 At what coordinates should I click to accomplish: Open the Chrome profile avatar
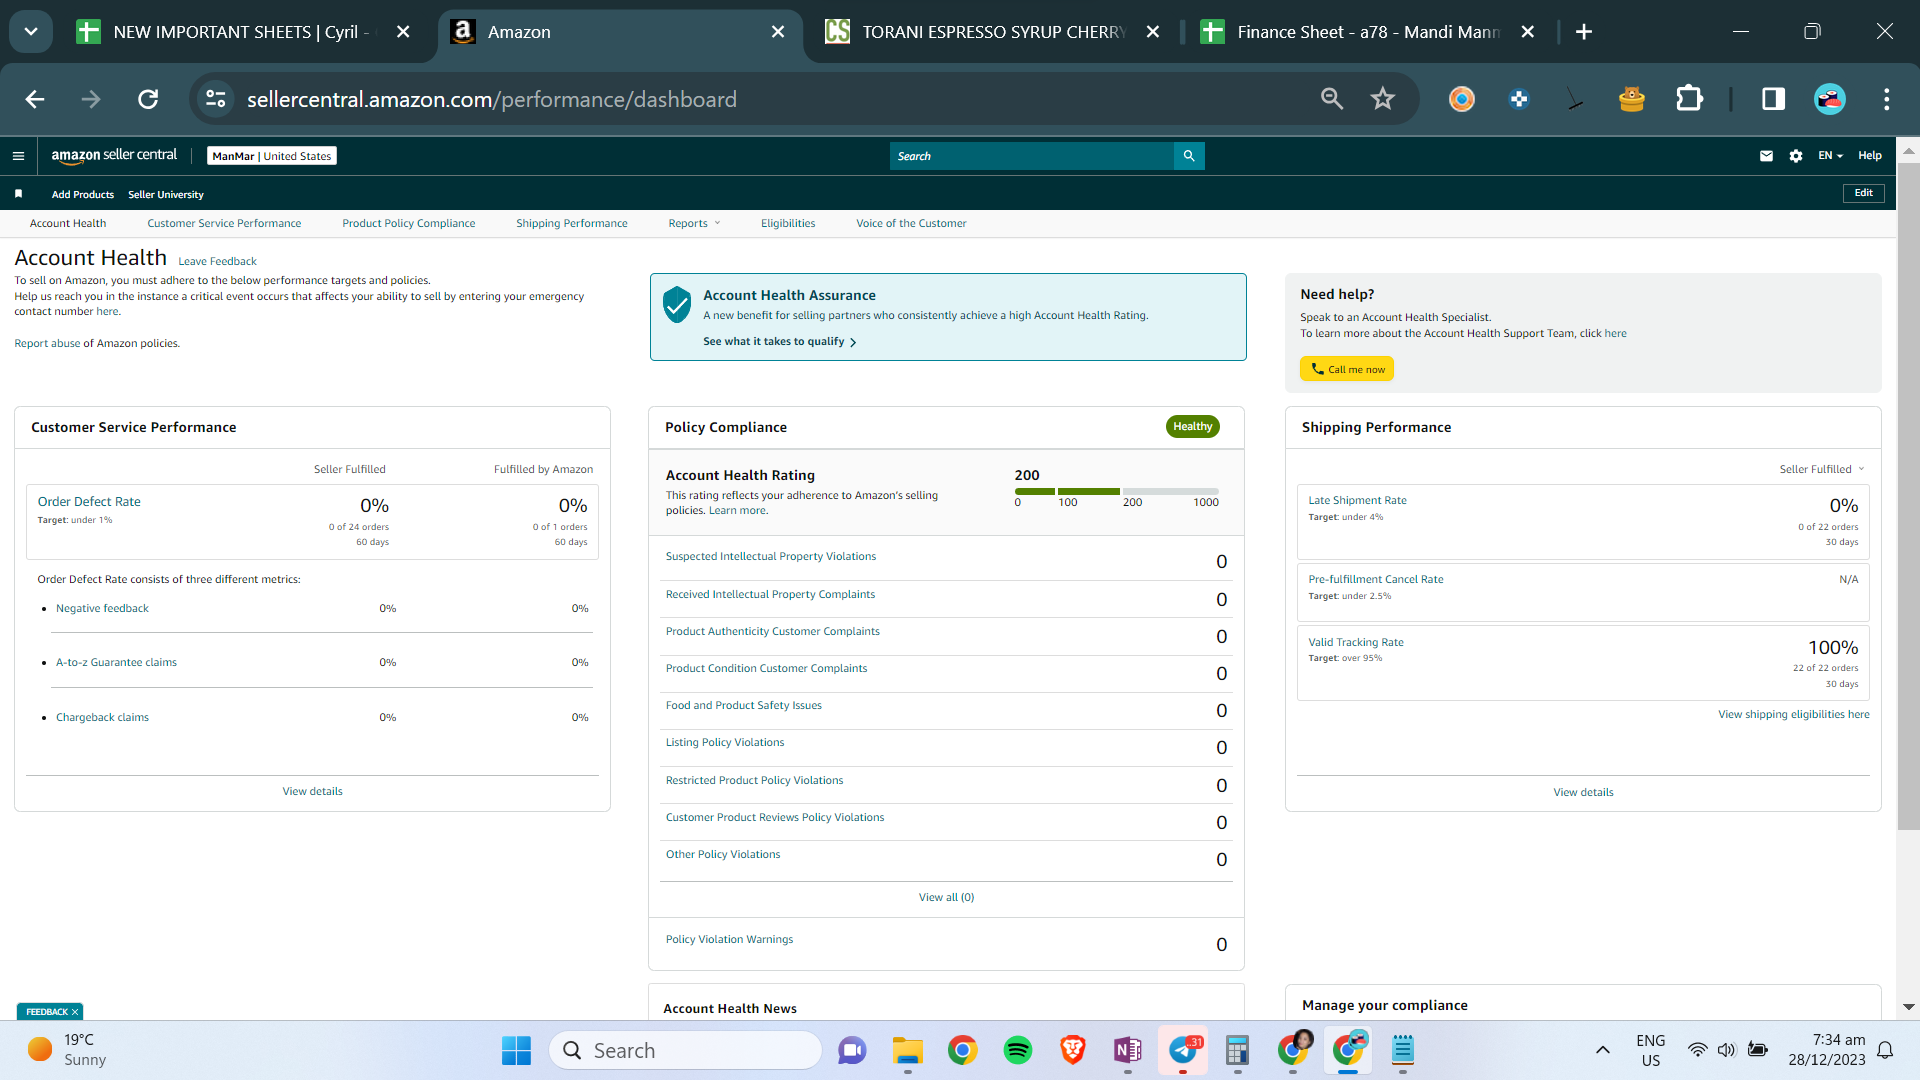pos(1830,99)
